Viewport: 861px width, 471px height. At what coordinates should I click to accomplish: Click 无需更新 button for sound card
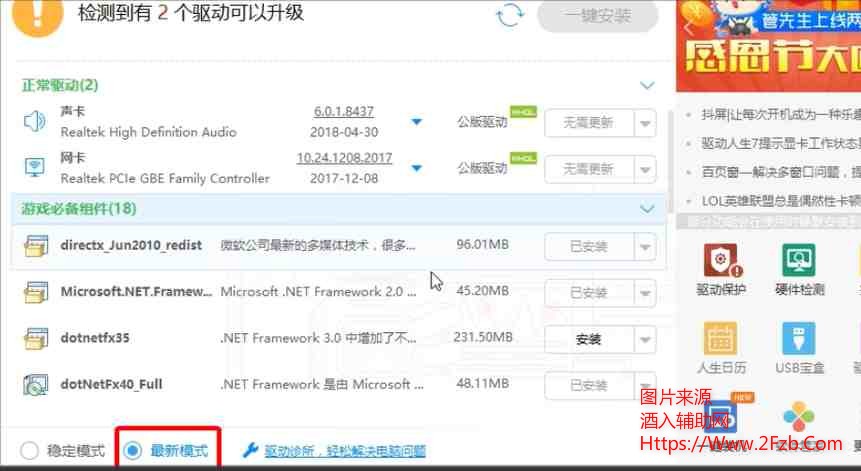click(589, 123)
